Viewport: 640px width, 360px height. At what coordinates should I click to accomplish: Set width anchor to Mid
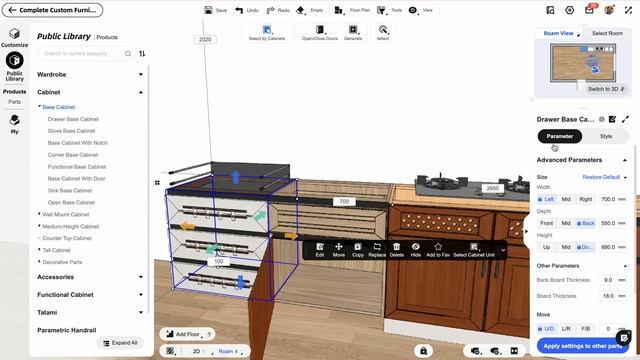pyautogui.click(x=566, y=199)
